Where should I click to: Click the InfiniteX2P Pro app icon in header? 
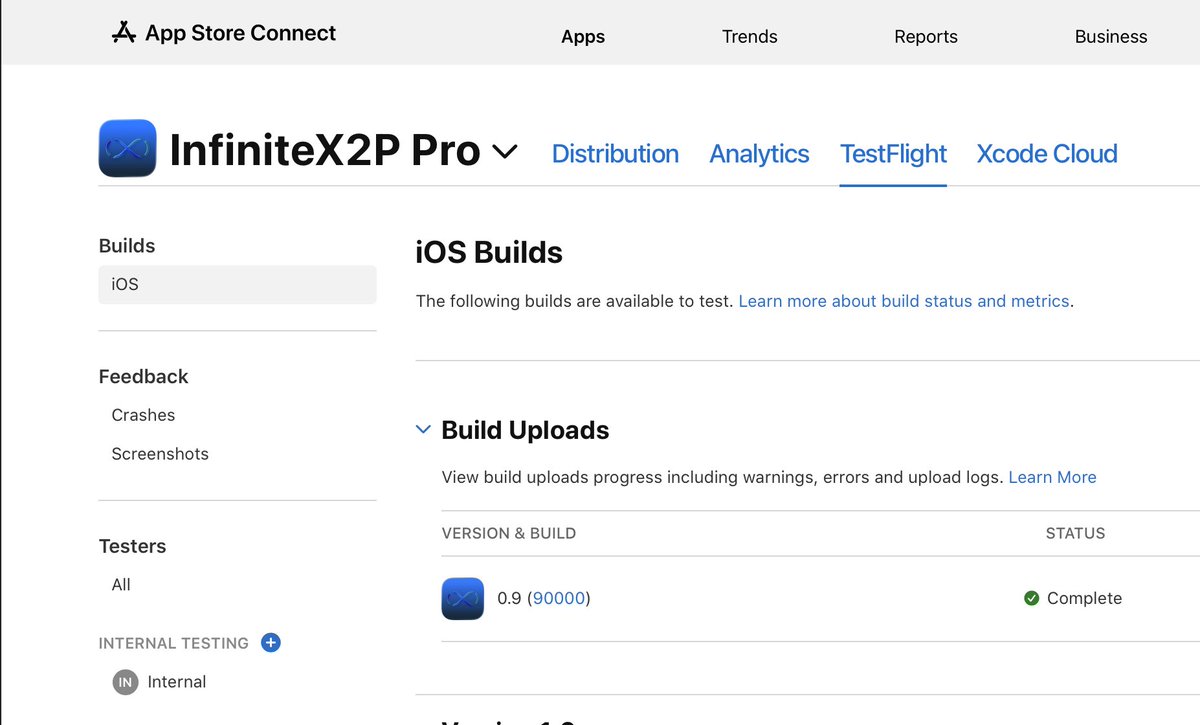pyautogui.click(x=127, y=148)
